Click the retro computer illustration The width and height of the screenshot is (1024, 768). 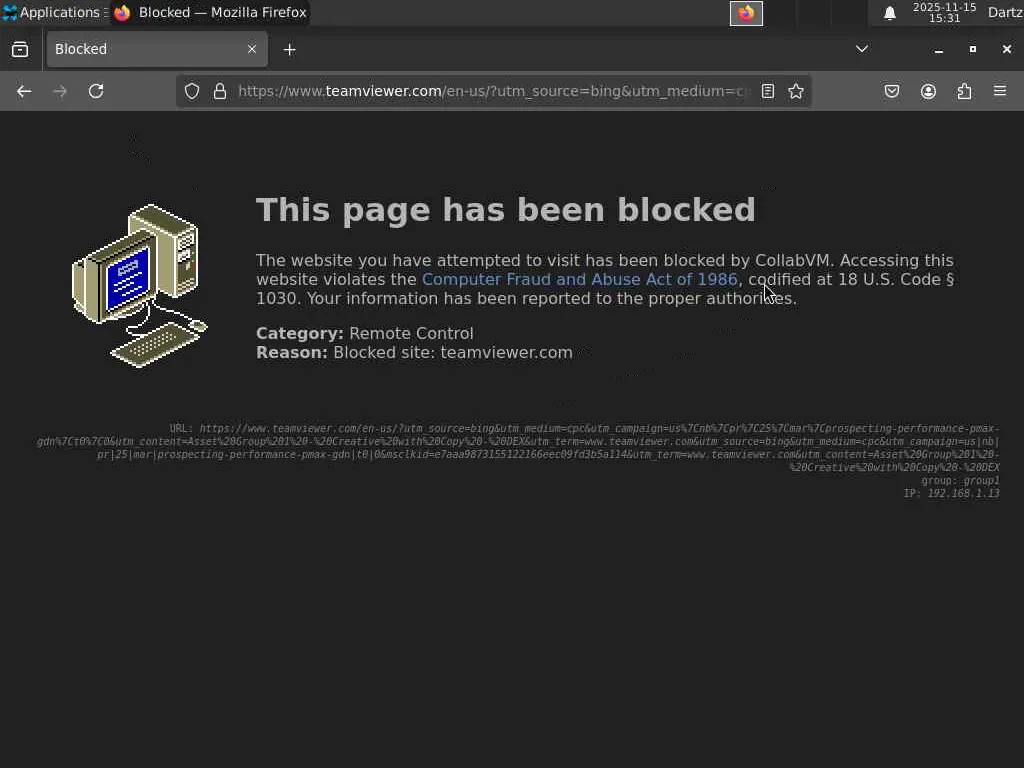[x=139, y=285]
